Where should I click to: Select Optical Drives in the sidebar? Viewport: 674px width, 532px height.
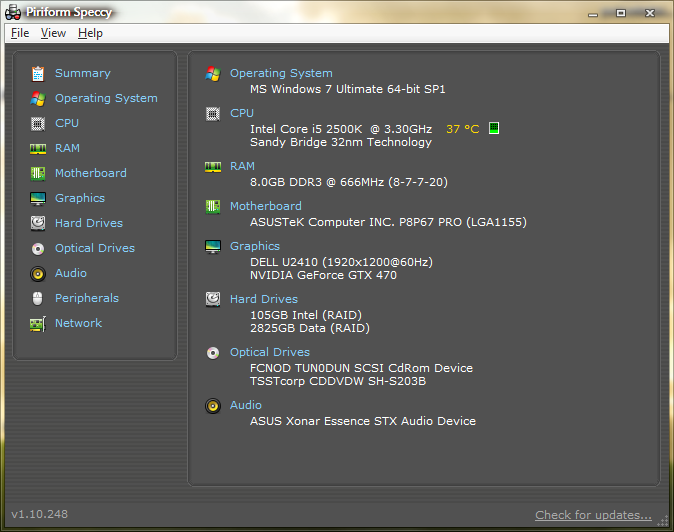coord(95,248)
